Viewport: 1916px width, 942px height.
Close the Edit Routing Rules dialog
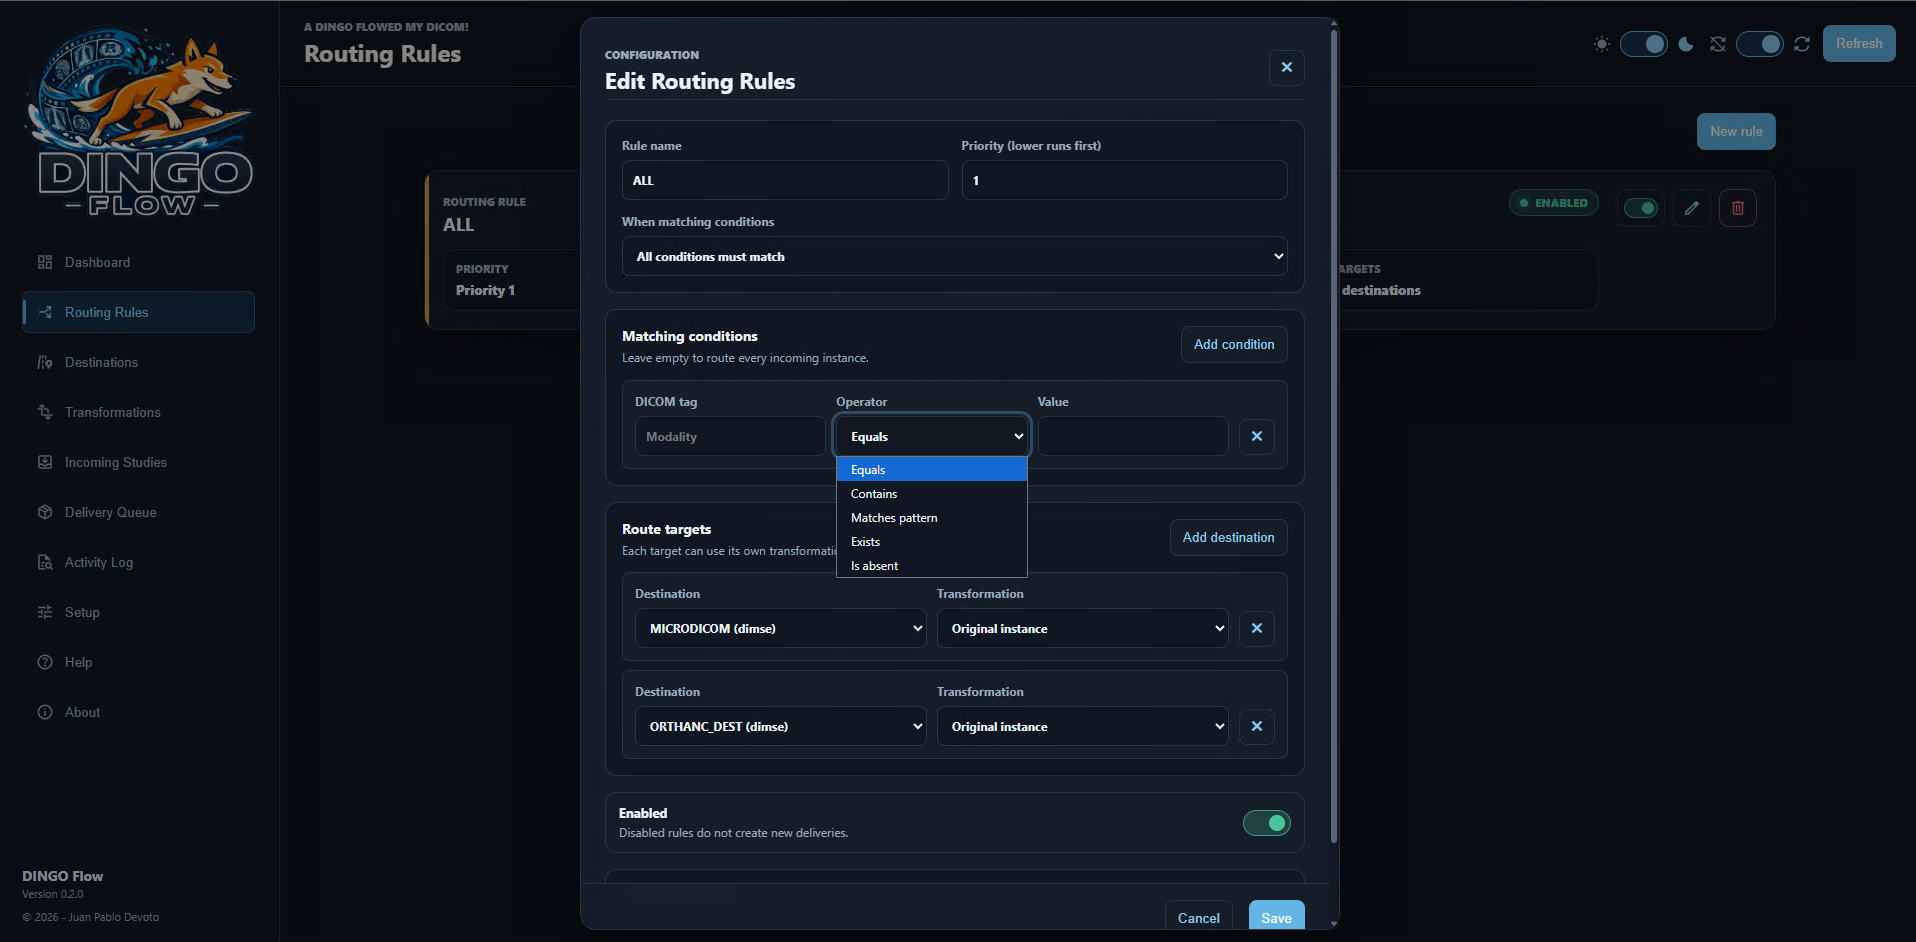click(1287, 67)
